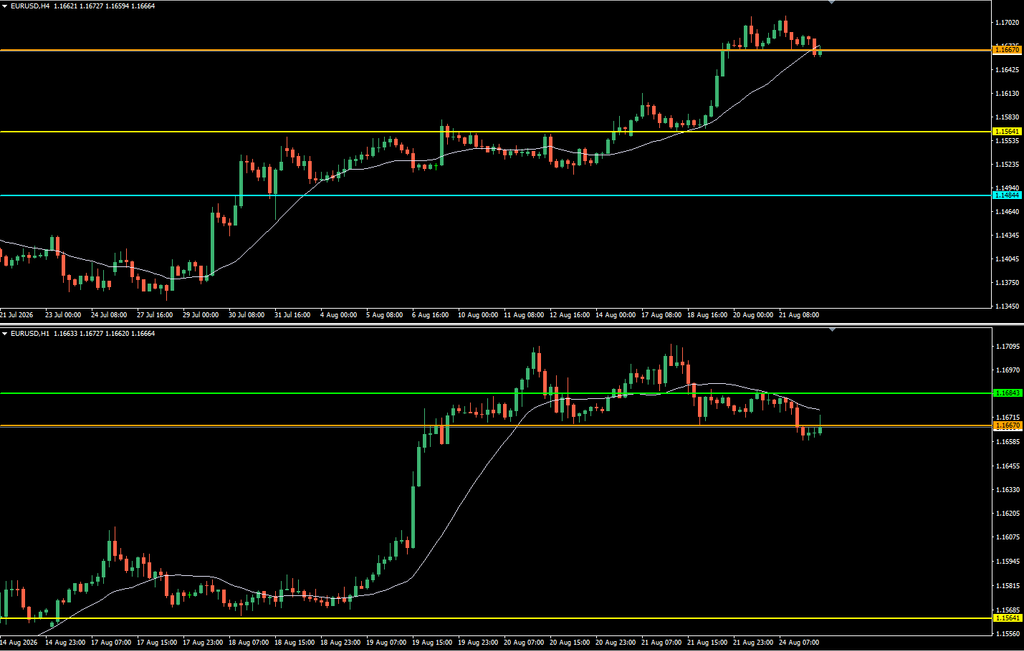
Task: Select the yellow 1.15641 price label in H4
Action: 1006,131
